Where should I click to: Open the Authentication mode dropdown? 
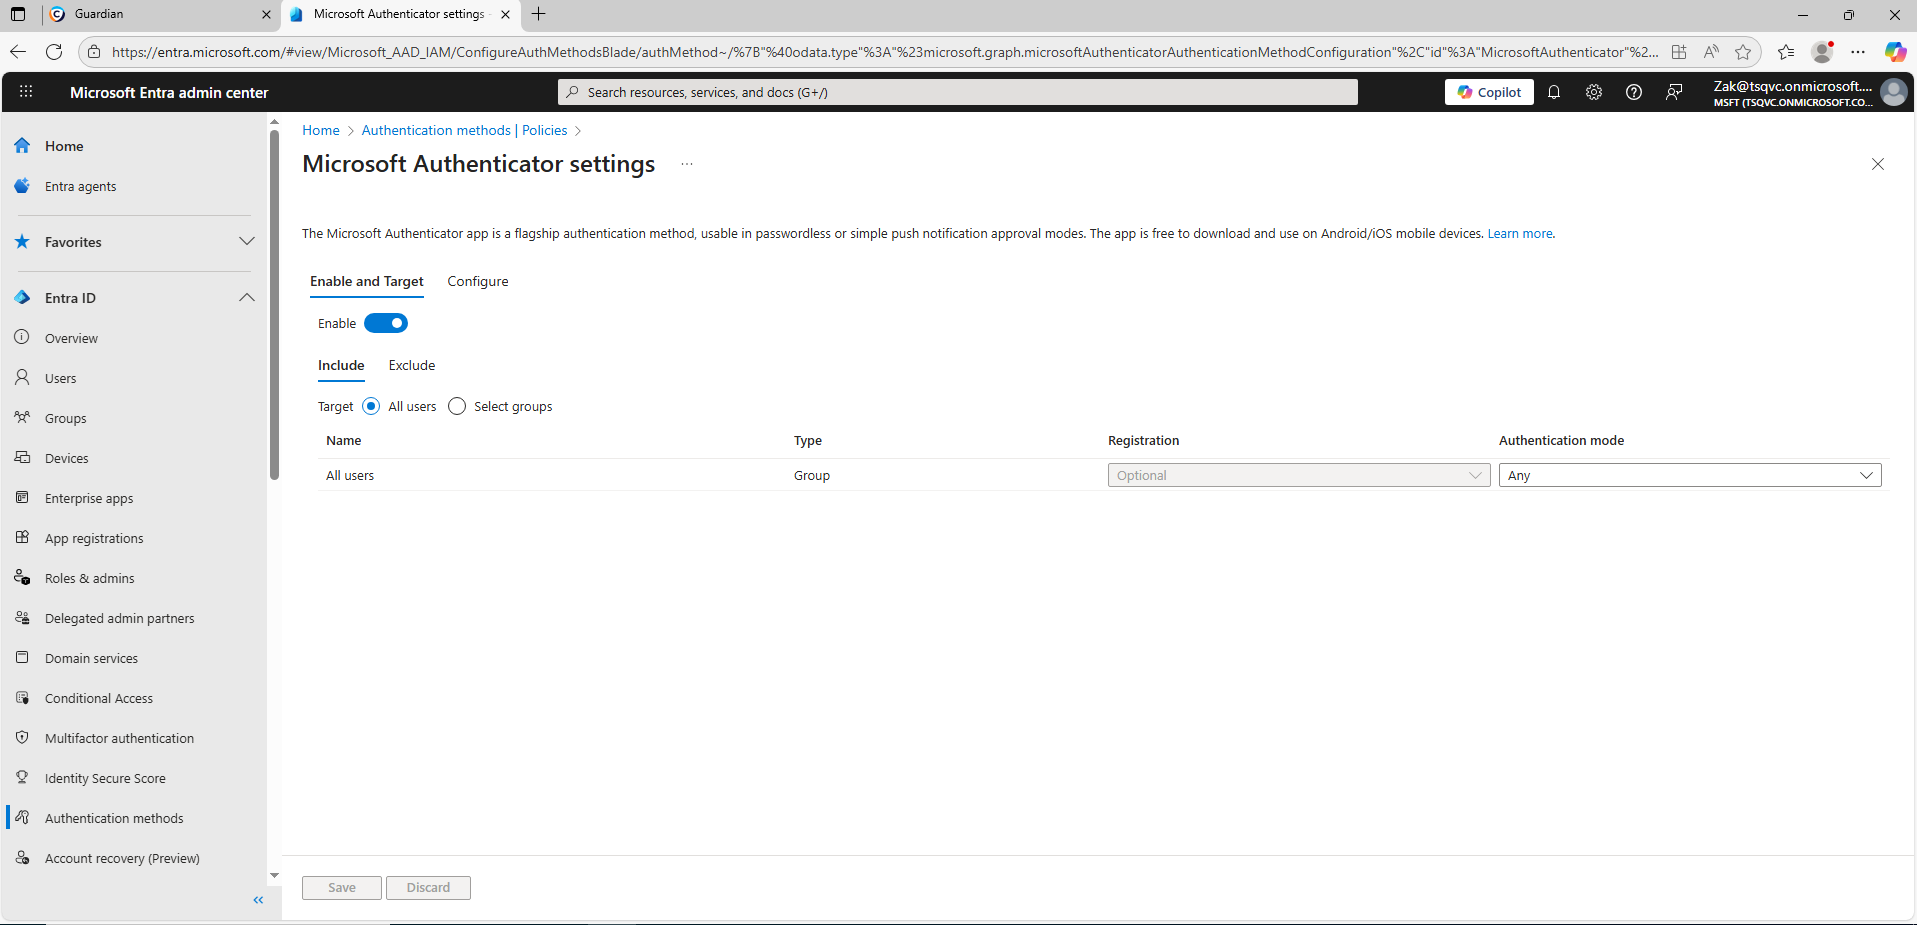[1689, 475]
